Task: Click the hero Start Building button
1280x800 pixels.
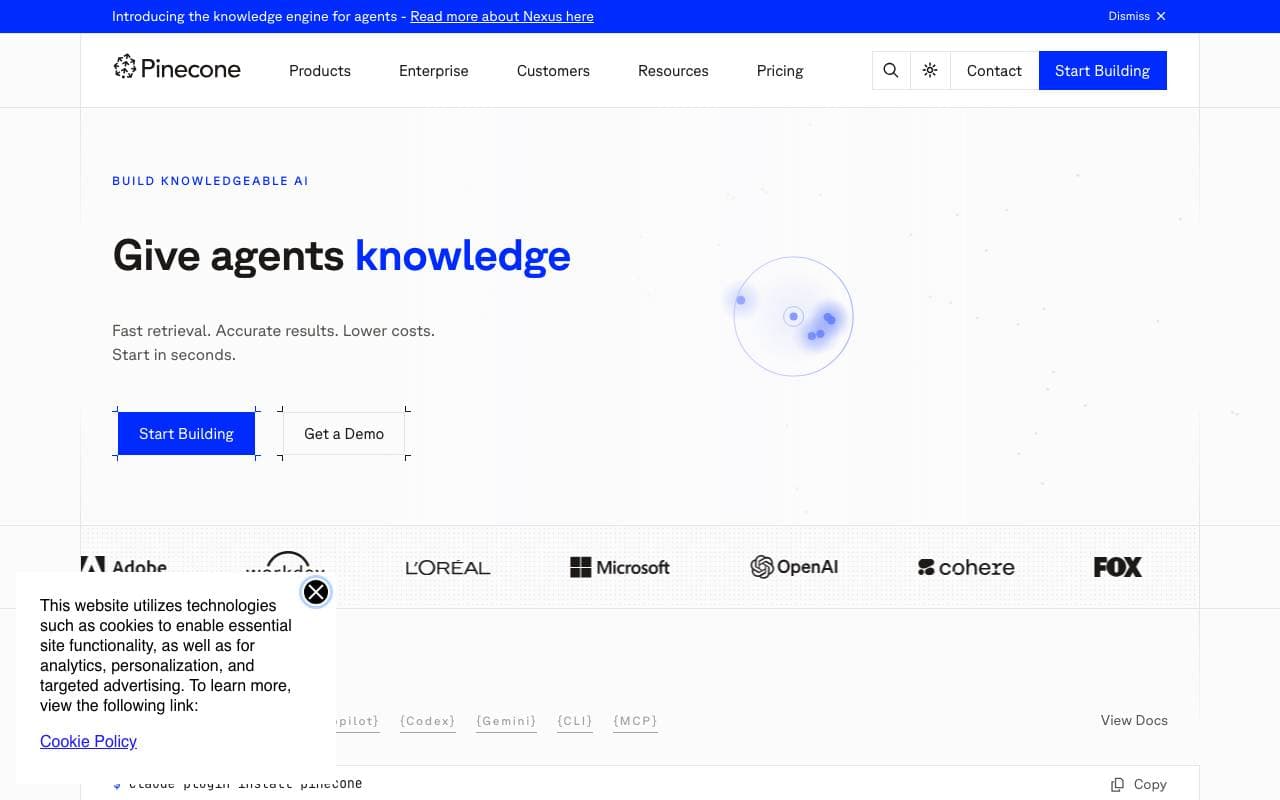Action: tap(186, 434)
